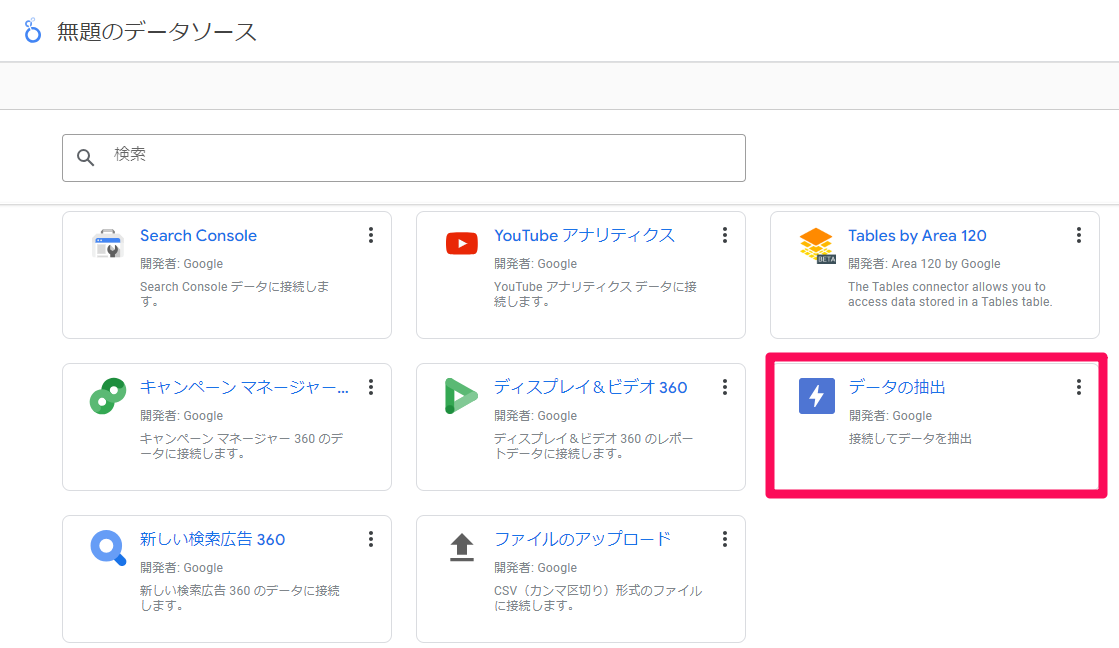Open the Tables by Area 120 connector
The width and height of the screenshot is (1119, 648).
point(917,236)
